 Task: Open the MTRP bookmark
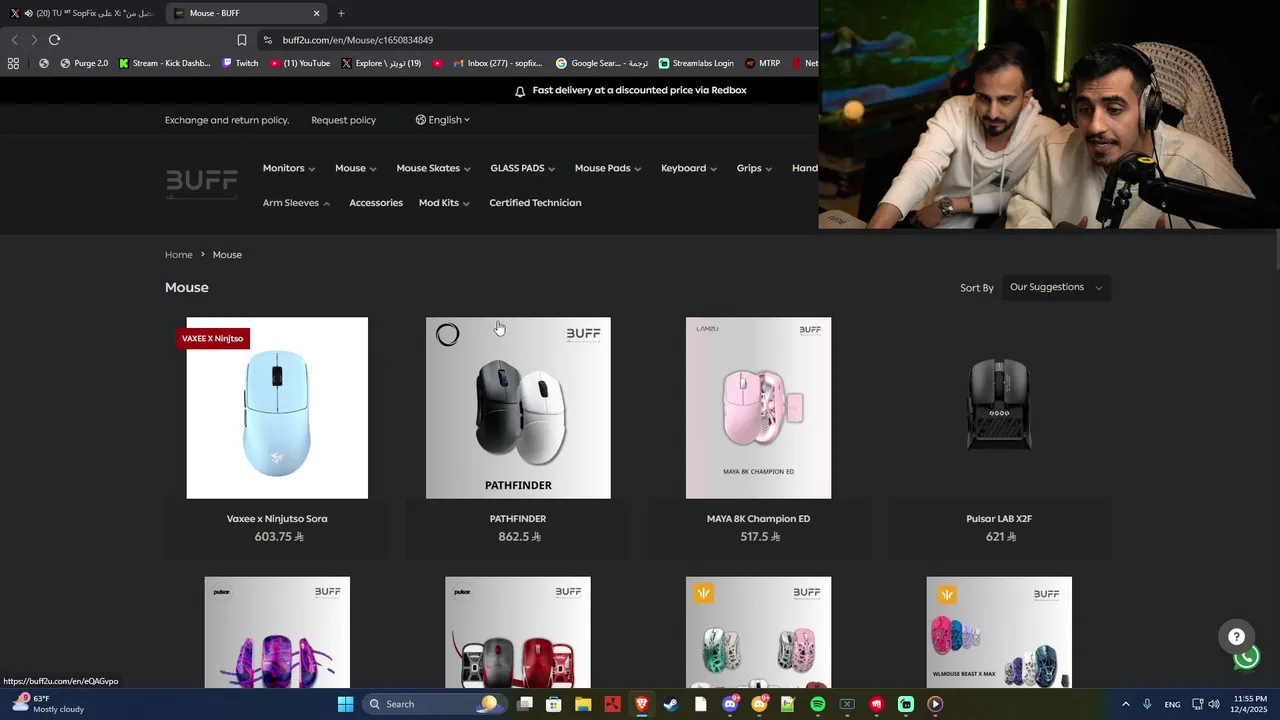click(762, 63)
